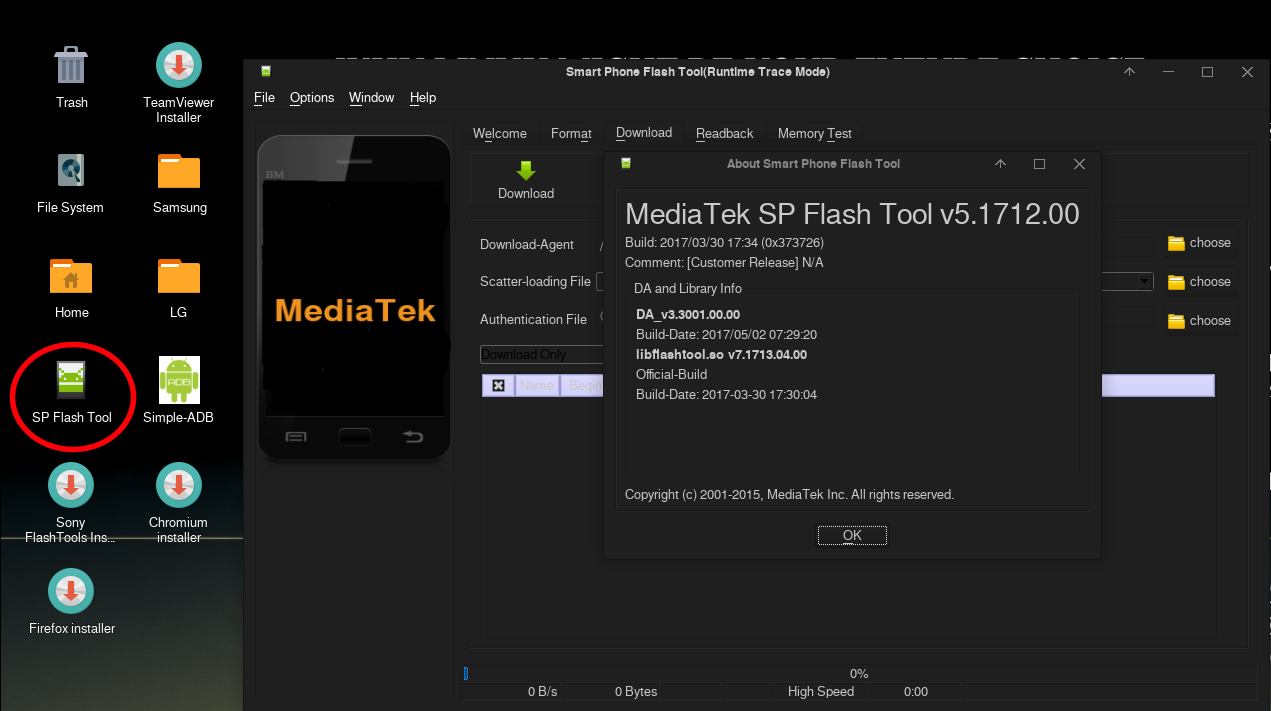Click the 0% download progress bar
This screenshot has width=1271, height=711.
[x=858, y=674]
